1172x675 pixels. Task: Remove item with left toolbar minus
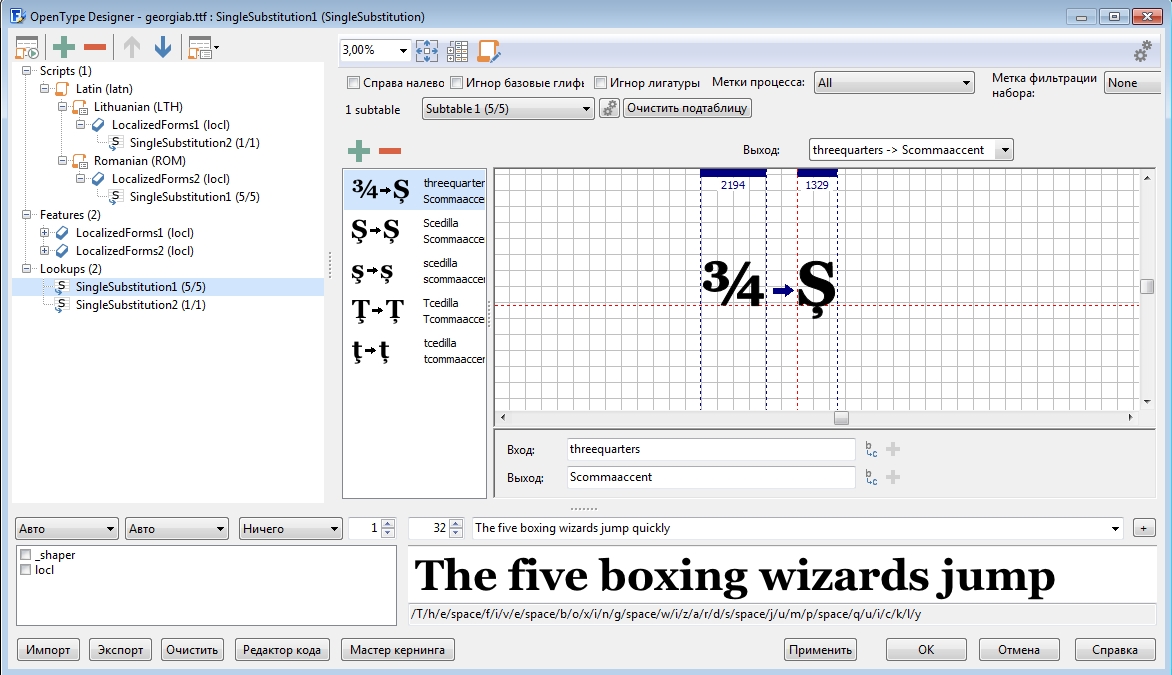[x=95, y=47]
